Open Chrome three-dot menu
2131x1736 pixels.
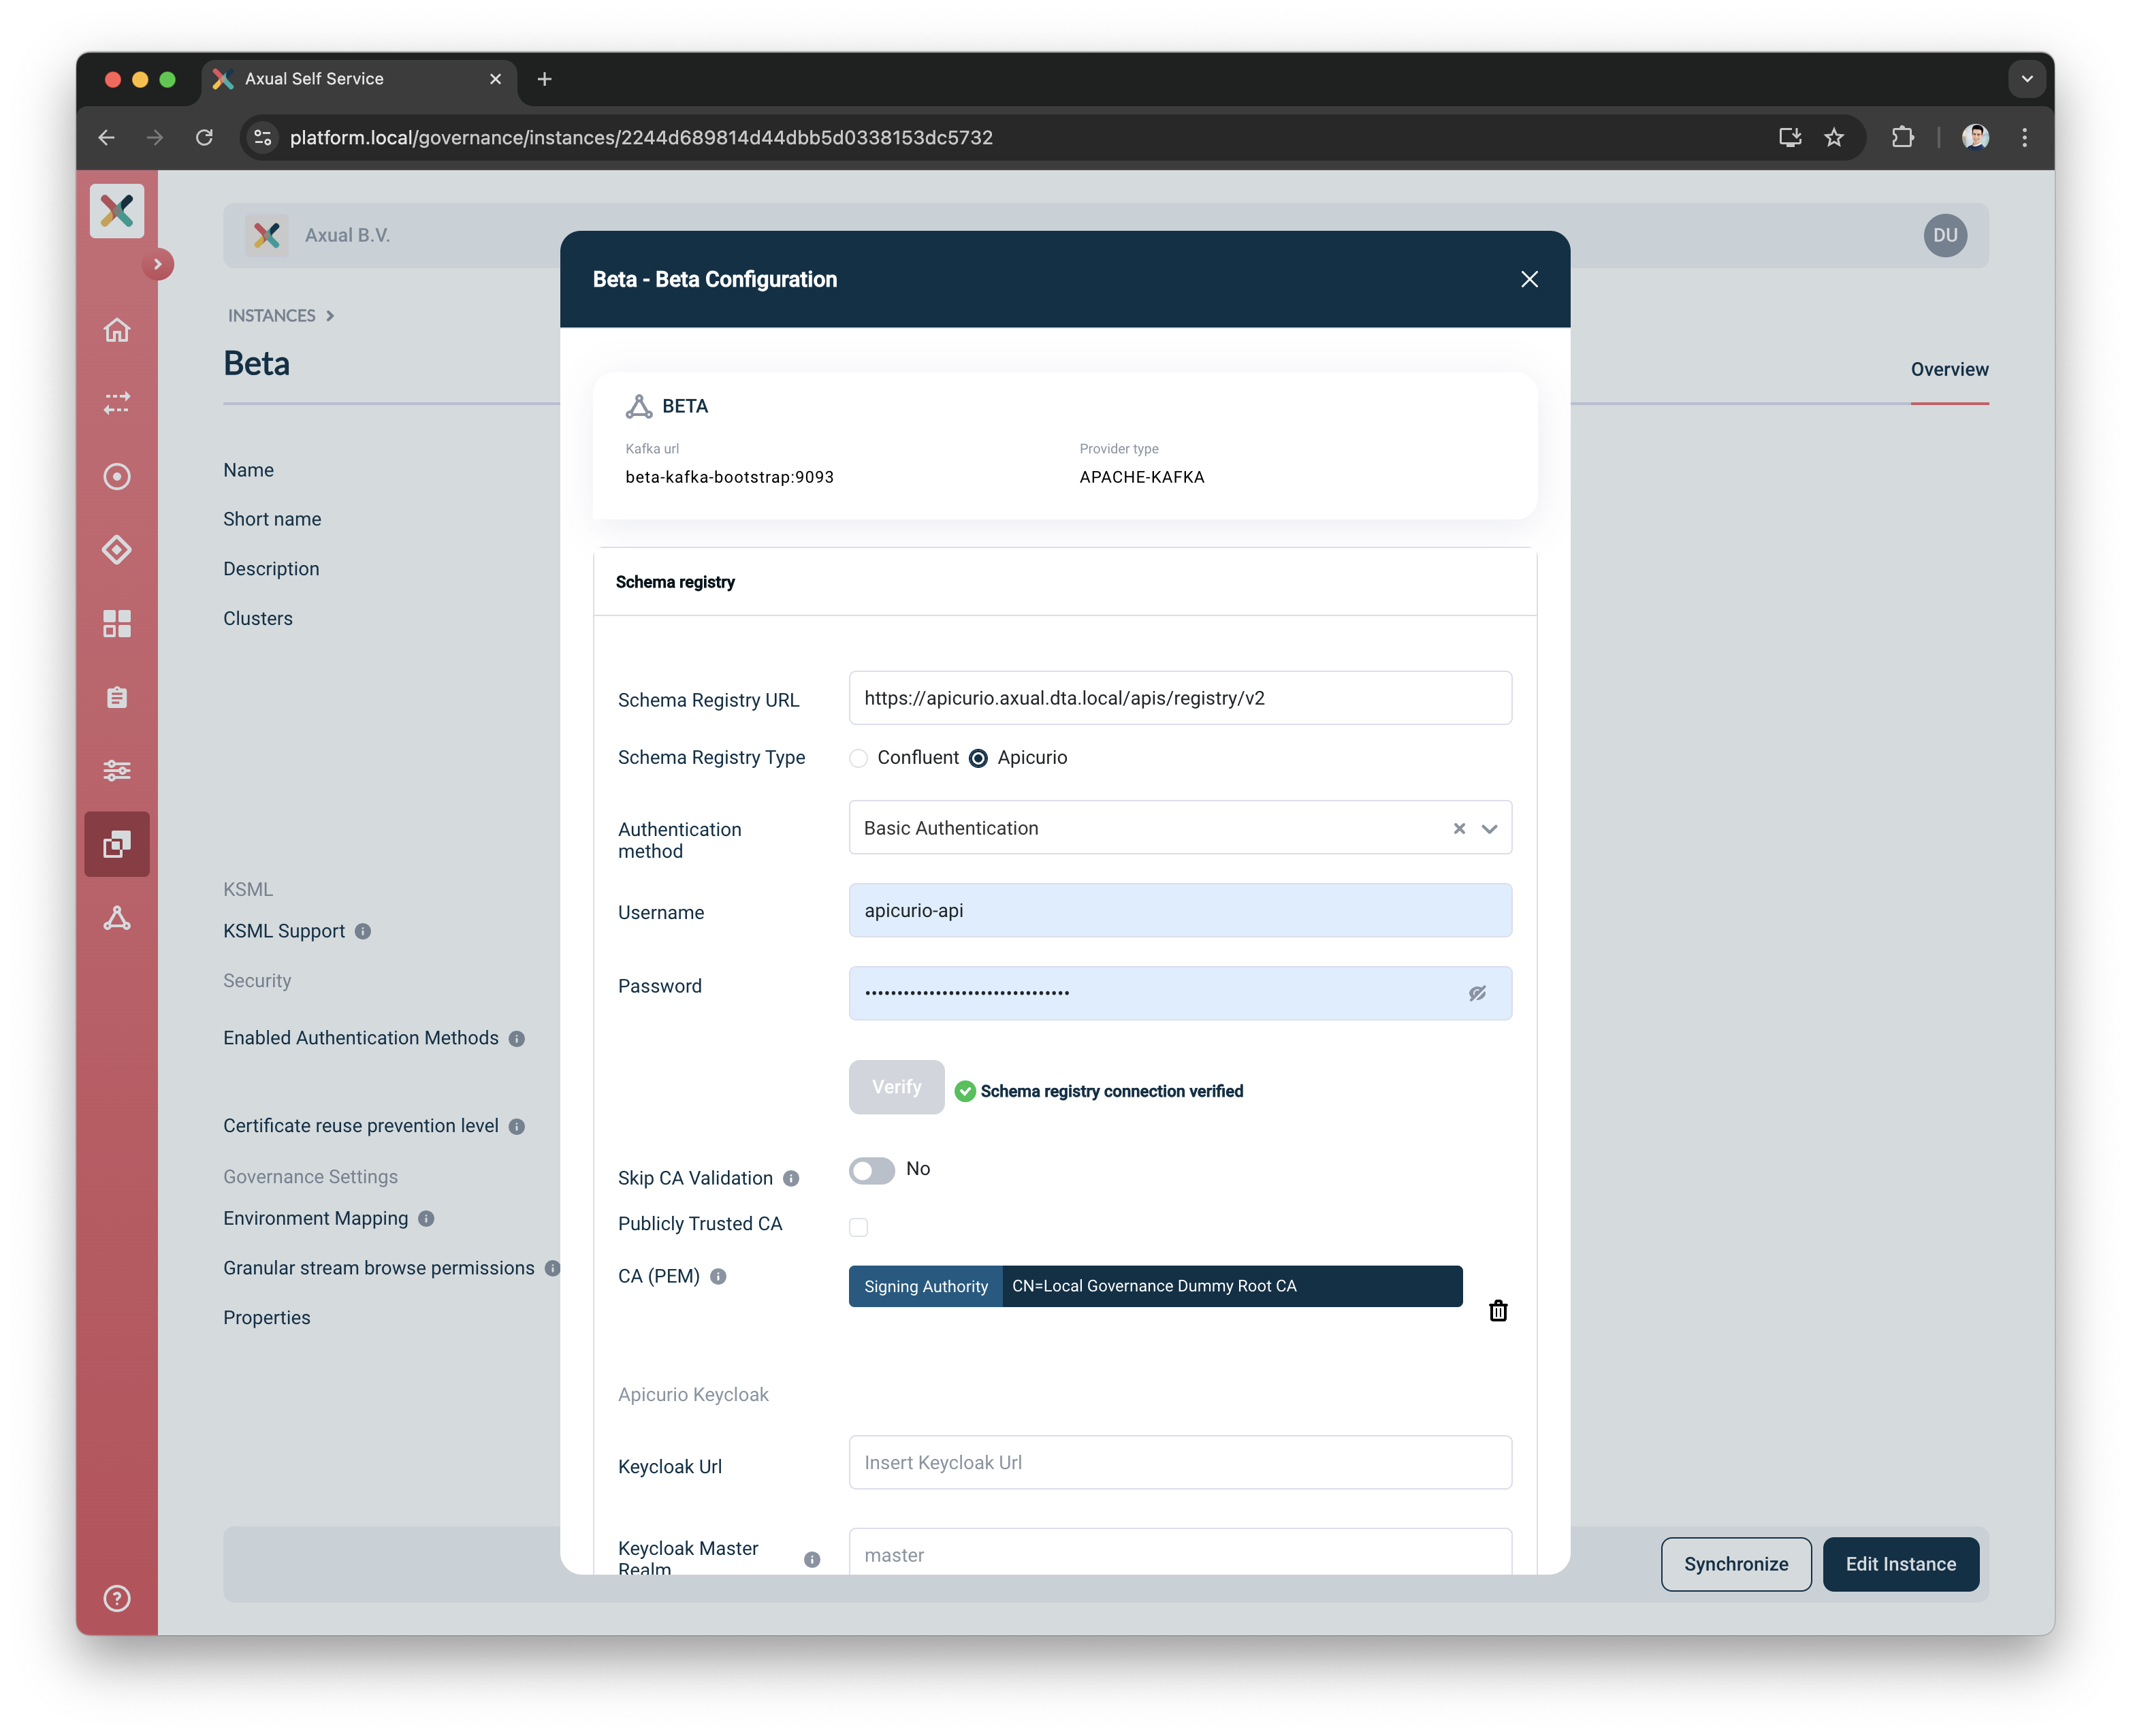click(2024, 137)
